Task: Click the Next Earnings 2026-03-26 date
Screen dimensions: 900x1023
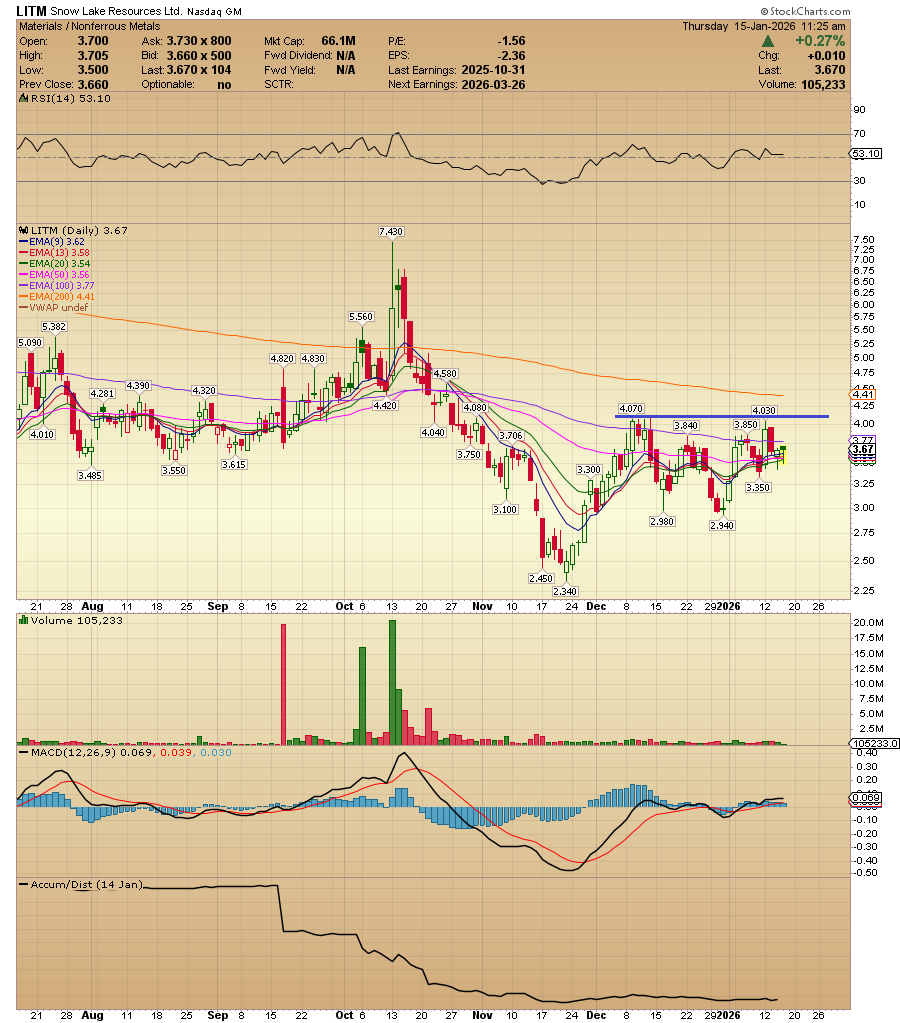Action: 493,85
